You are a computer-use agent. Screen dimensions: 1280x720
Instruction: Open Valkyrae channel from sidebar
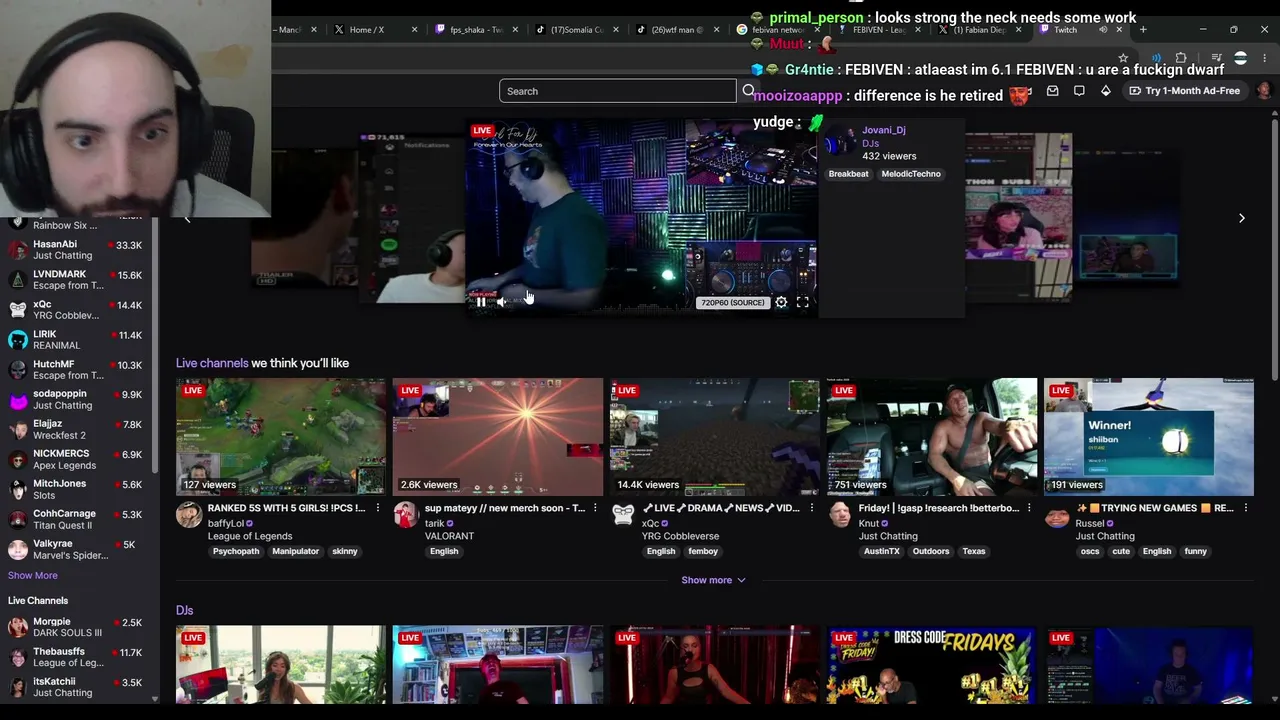tap(76, 549)
